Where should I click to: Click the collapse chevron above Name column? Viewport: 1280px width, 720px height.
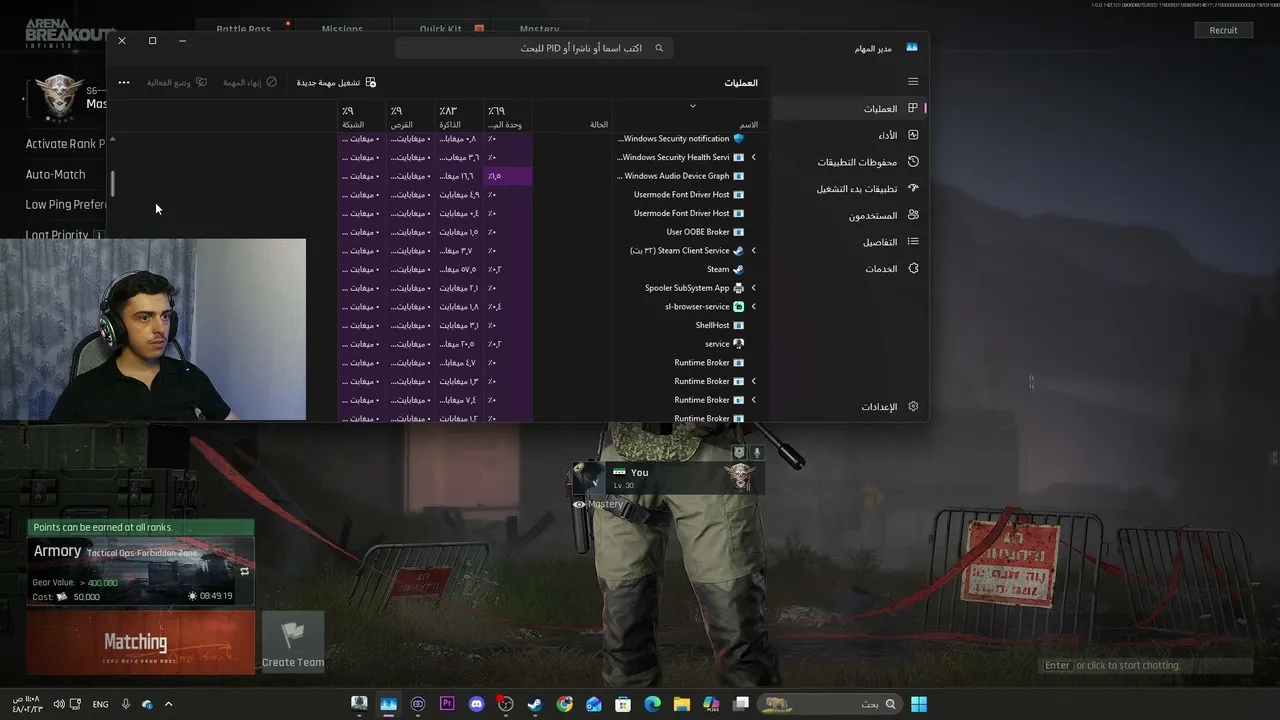[x=692, y=106]
